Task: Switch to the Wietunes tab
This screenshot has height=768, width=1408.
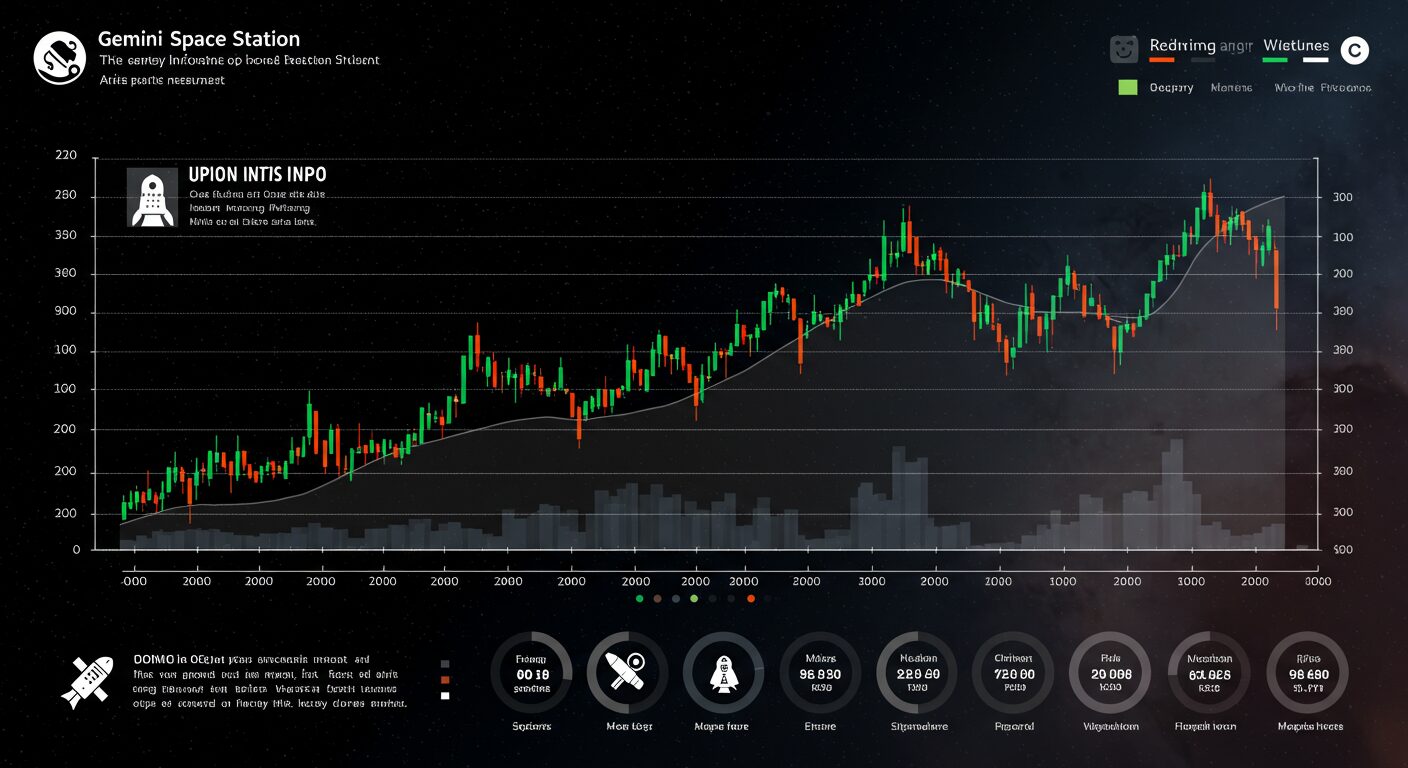Action: pos(1296,46)
